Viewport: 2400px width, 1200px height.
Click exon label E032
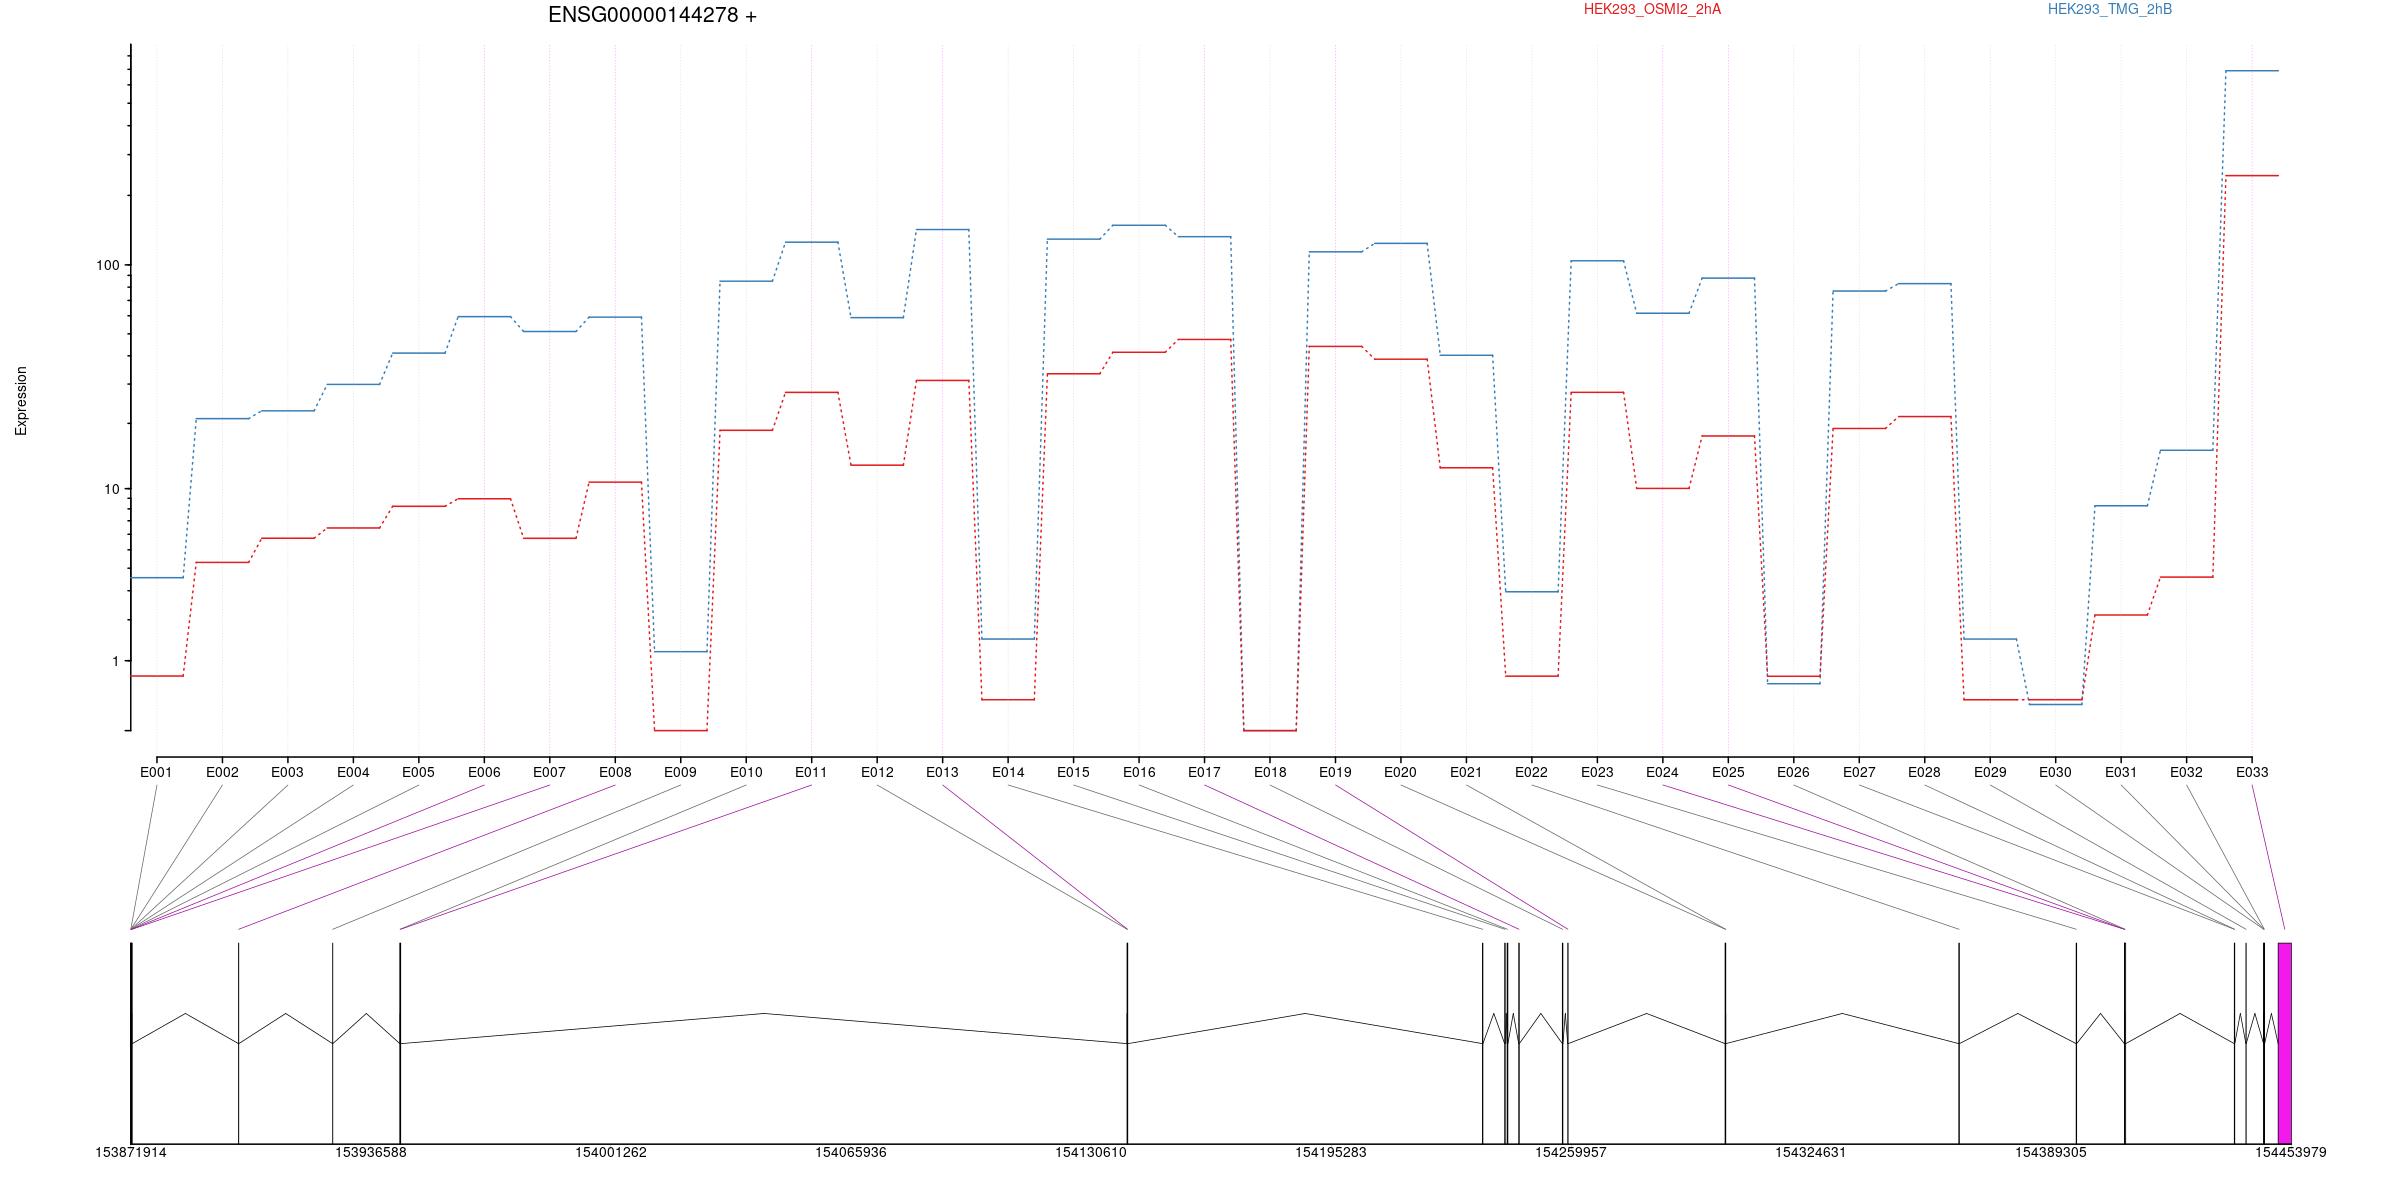[x=2186, y=772]
